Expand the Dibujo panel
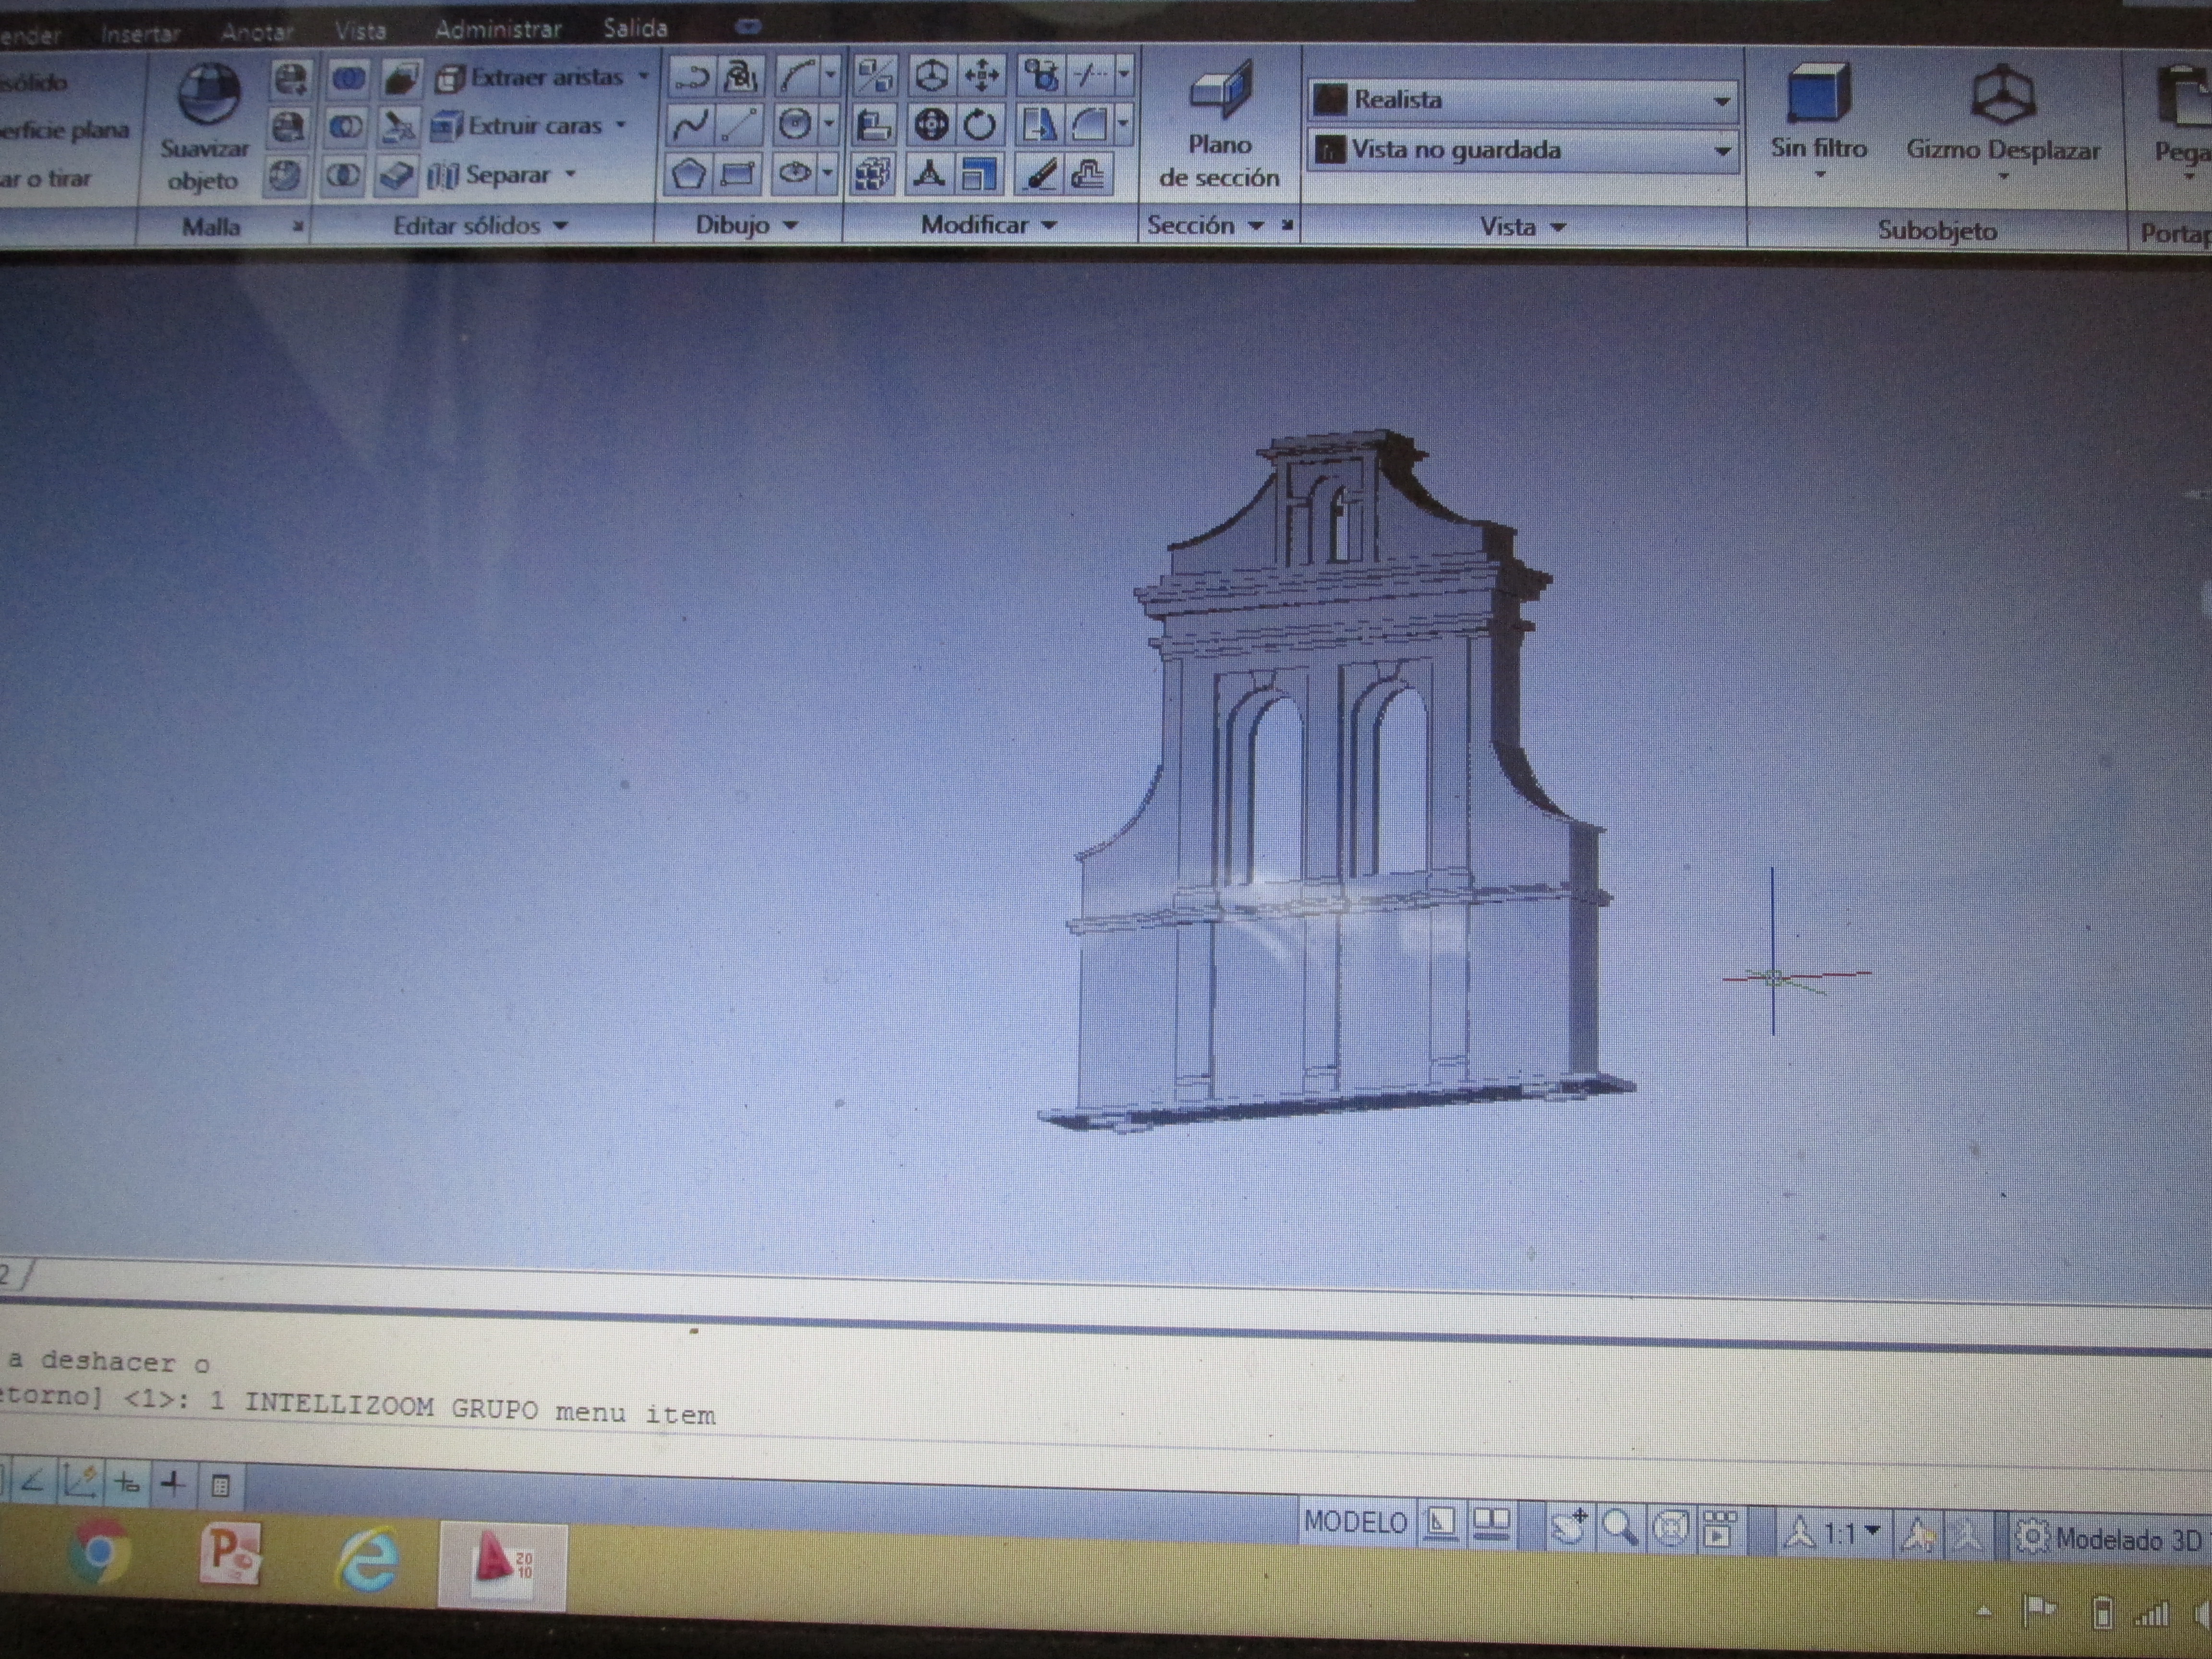The width and height of the screenshot is (2212, 1659). [x=747, y=225]
